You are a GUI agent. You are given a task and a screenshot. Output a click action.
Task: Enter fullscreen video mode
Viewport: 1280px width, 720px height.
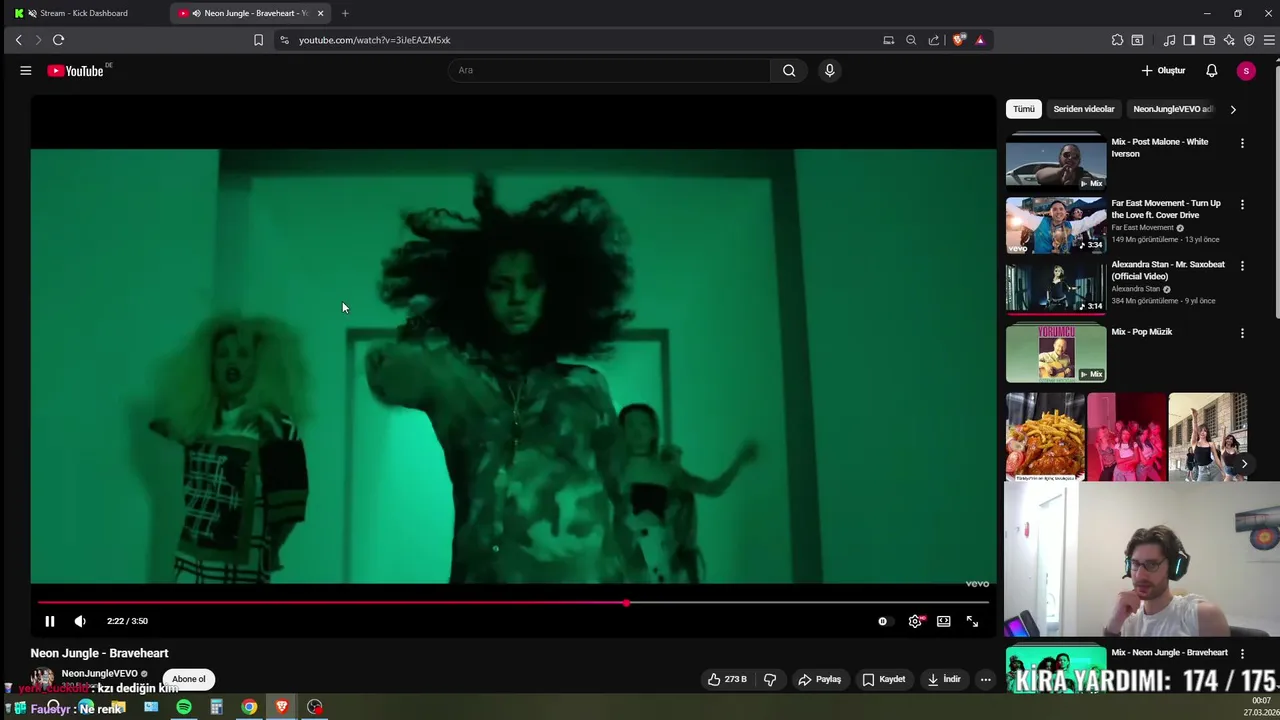coord(972,621)
